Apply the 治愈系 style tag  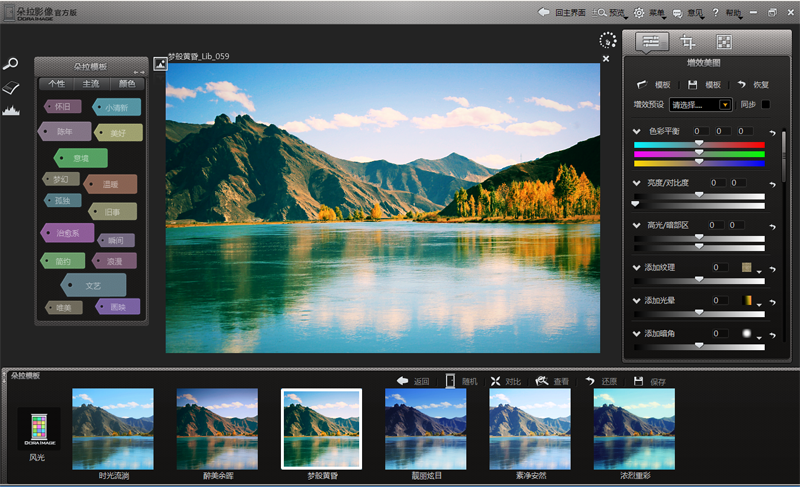[68, 233]
